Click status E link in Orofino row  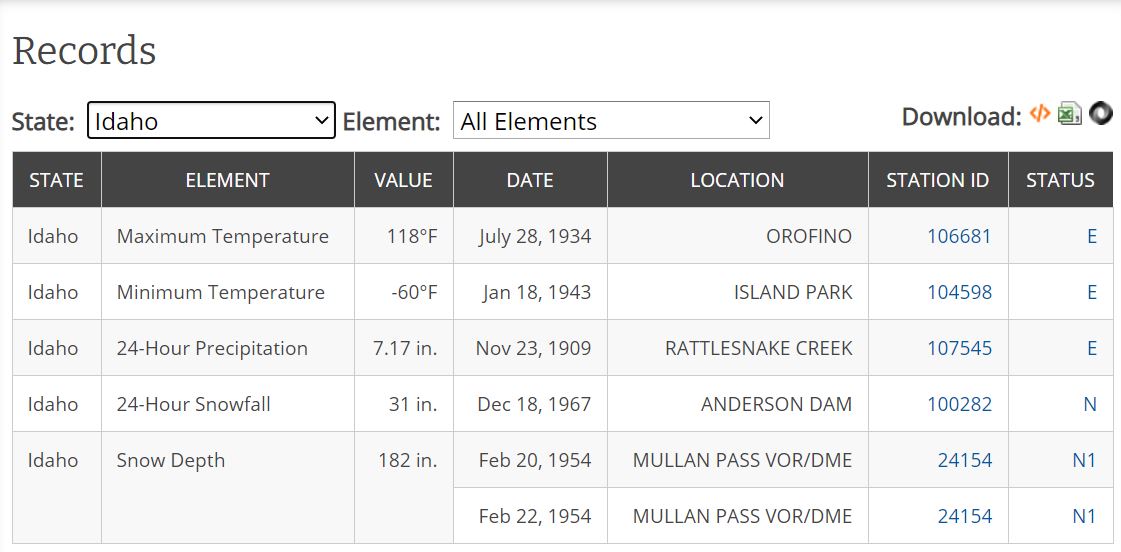[1092, 237]
